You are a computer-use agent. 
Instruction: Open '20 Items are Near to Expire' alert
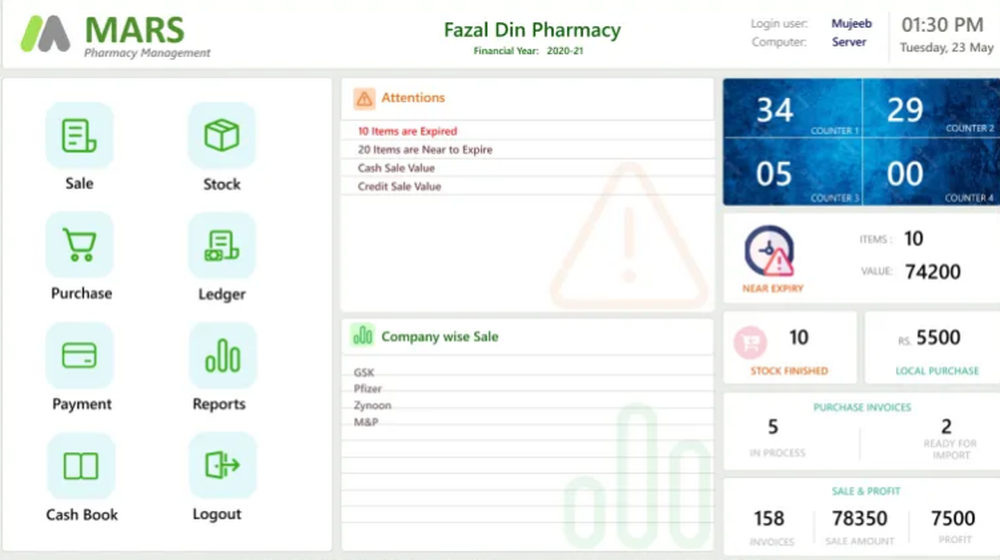pyautogui.click(x=425, y=149)
